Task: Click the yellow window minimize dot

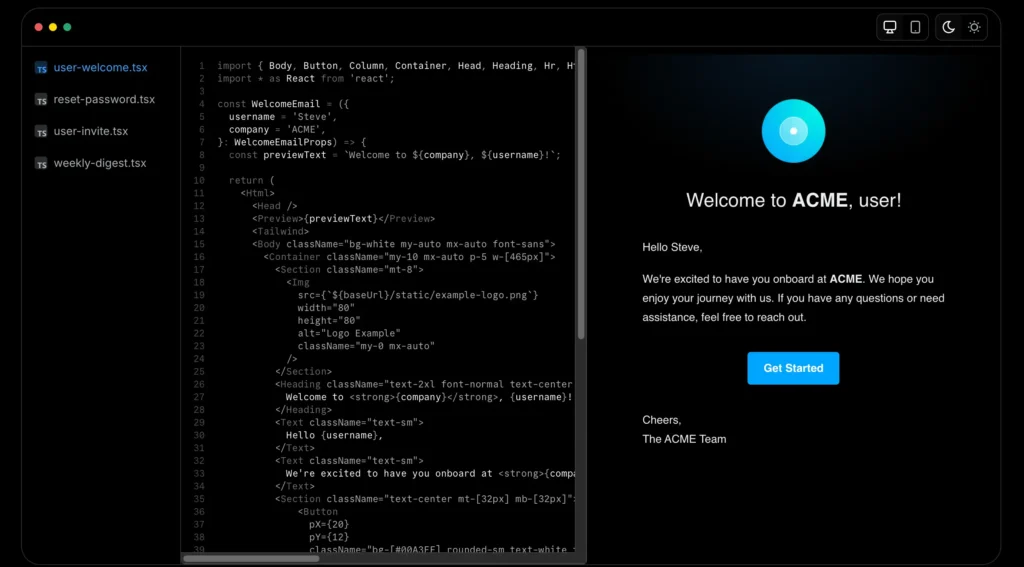Action: (53, 27)
